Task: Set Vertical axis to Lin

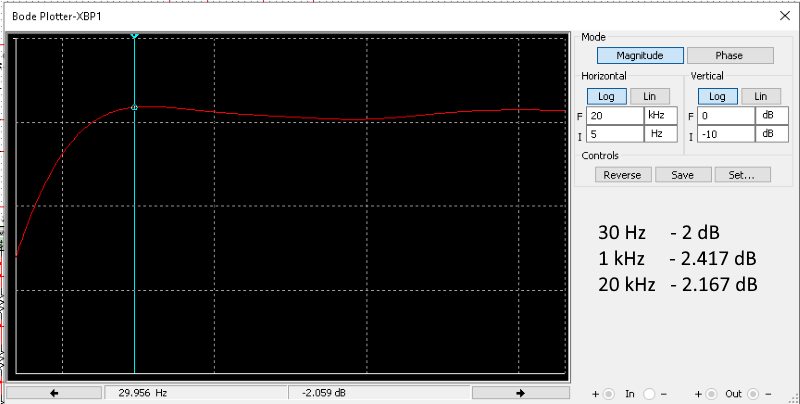Action: 760,96
